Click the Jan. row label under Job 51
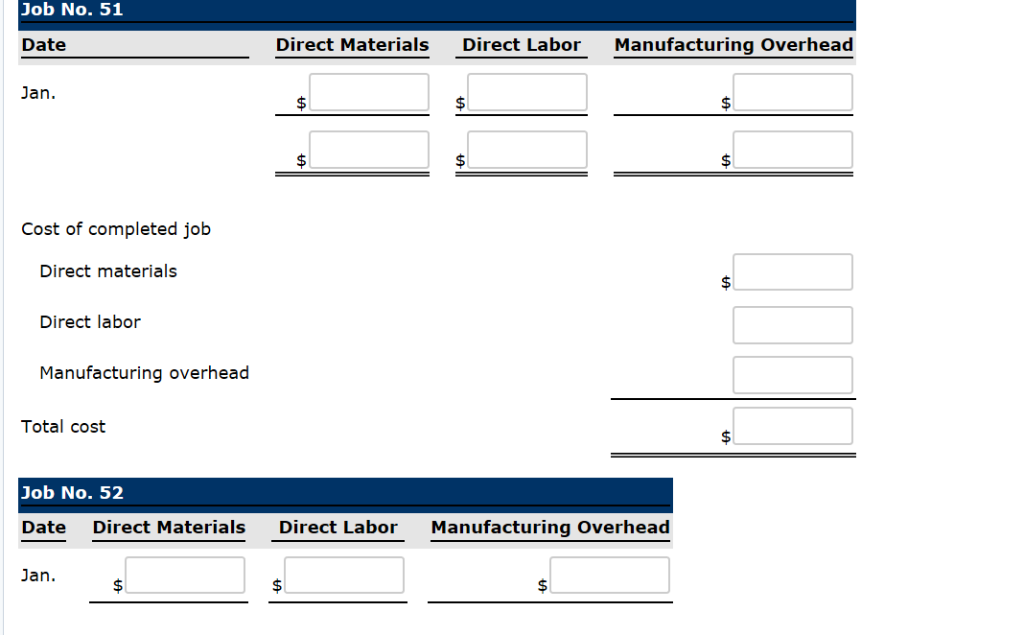The image size is (1024, 635). click(x=35, y=92)
